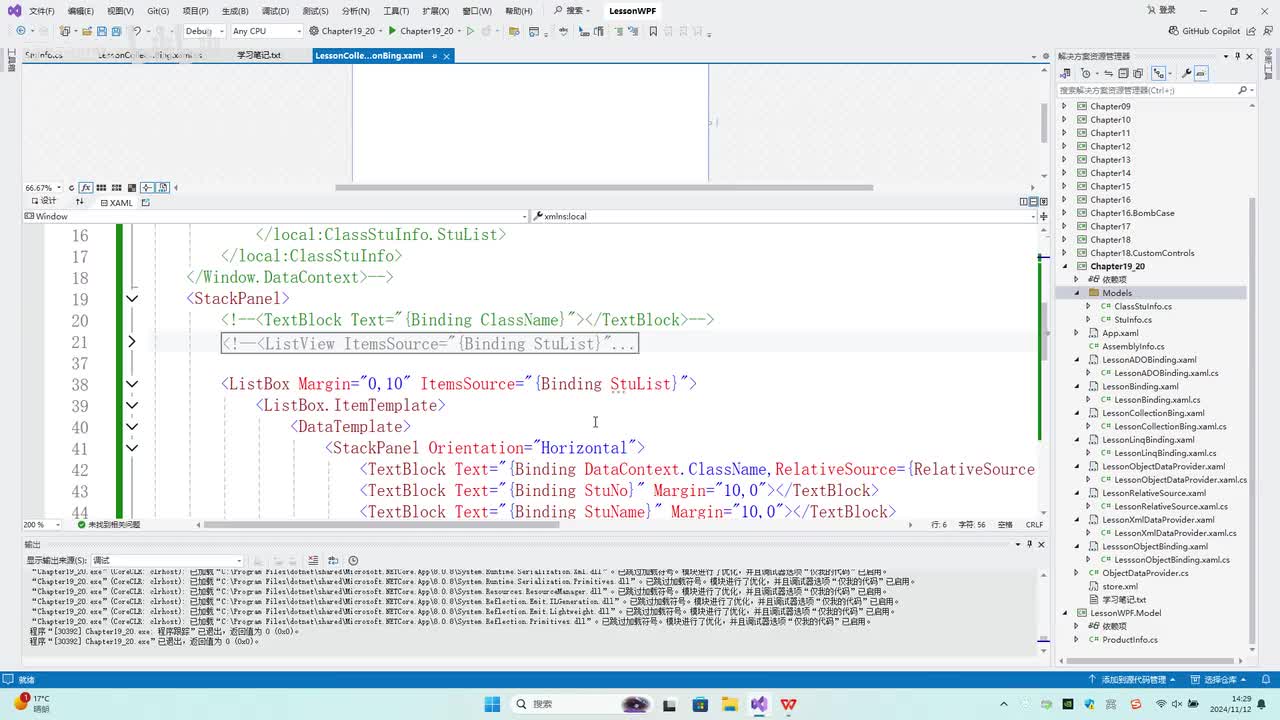The width and height of the screenshot is (1280, 720).
Task: Open the Debug configuration dropdown
Action: (x=204, y=31)
